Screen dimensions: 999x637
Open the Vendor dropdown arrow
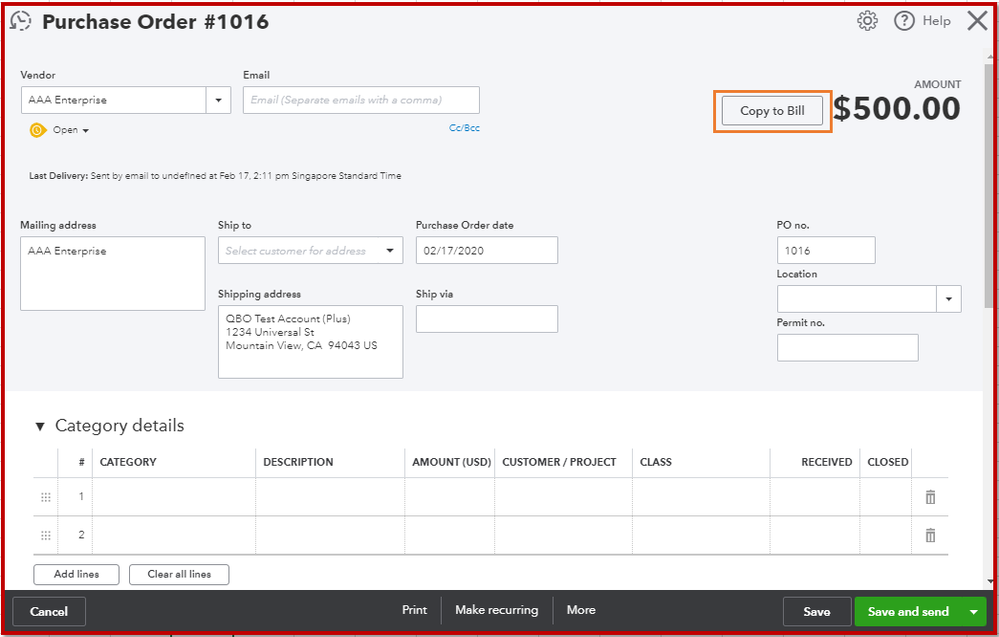point(219,100)
